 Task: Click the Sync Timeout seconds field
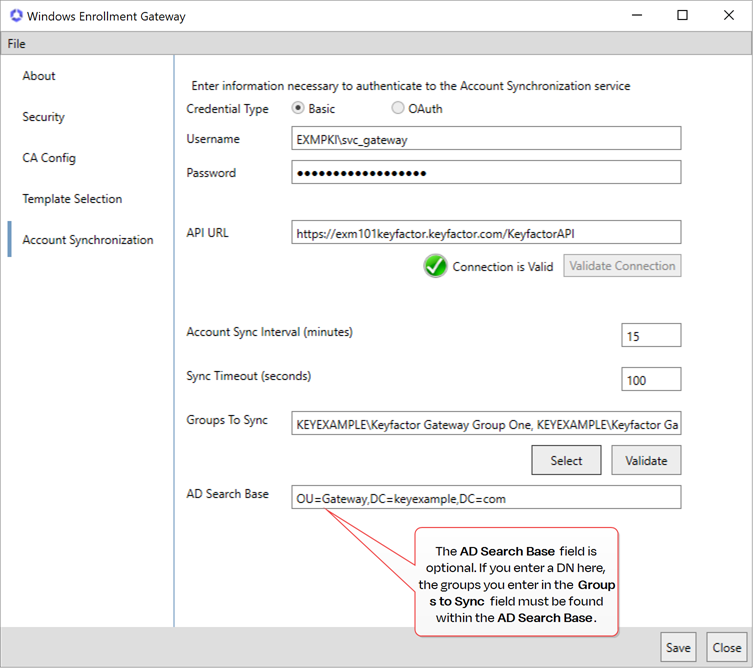(650, 380)
